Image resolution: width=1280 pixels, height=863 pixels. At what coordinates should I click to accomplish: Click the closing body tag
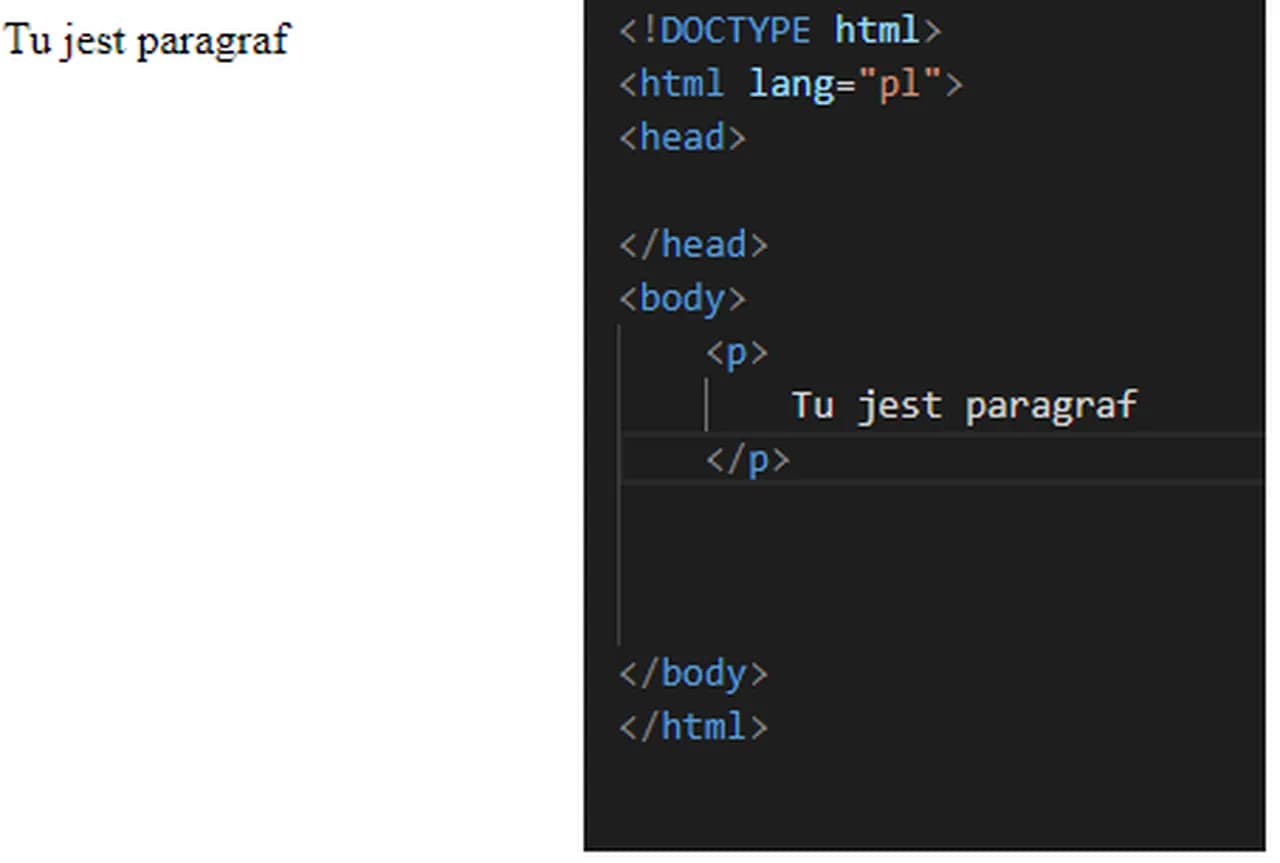tap(693, 673)
